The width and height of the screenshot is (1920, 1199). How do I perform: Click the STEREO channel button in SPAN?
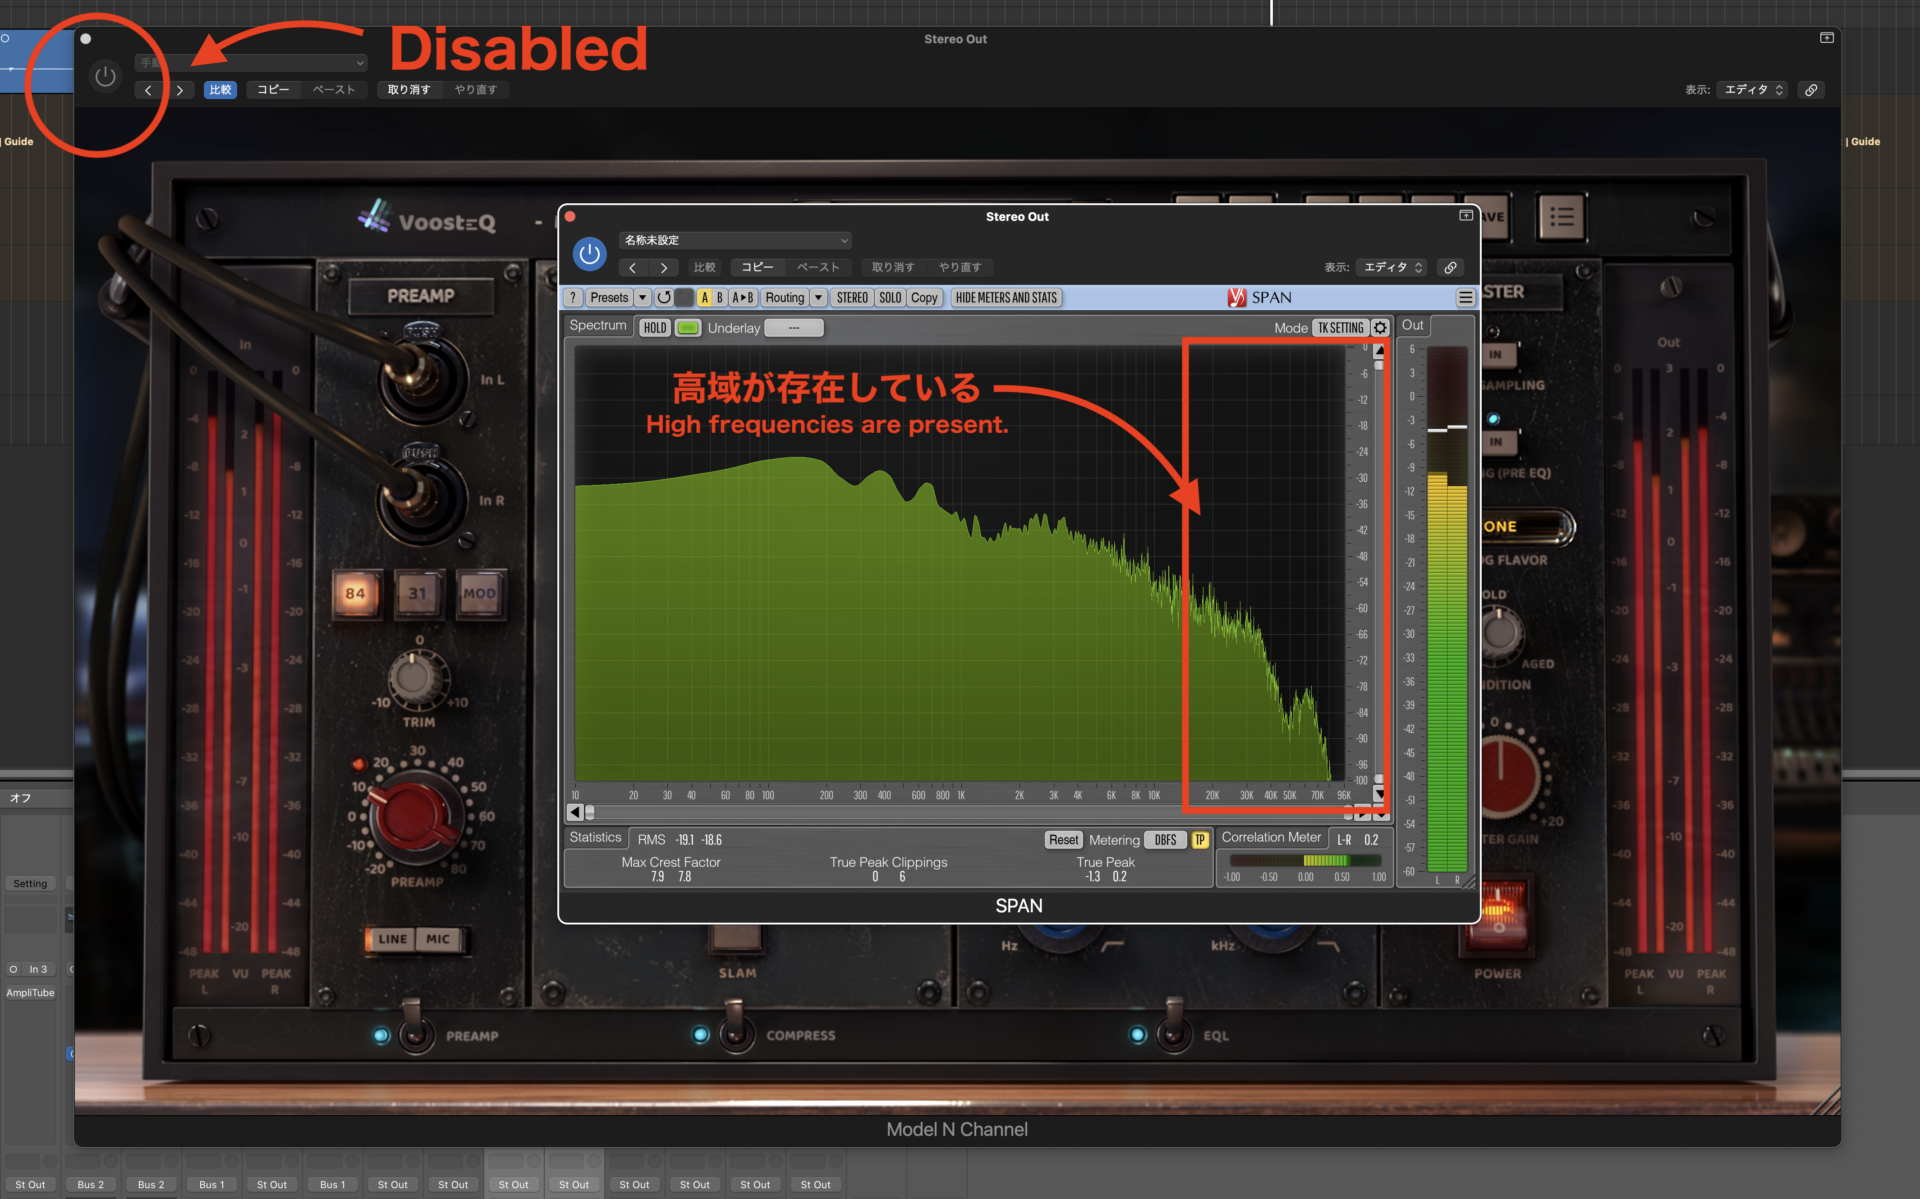[x=852, y=298]
